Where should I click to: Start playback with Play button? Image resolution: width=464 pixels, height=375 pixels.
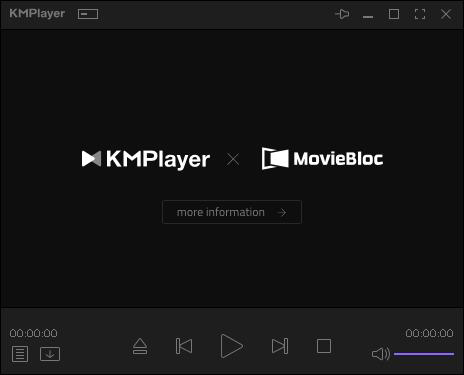(231, 346)
